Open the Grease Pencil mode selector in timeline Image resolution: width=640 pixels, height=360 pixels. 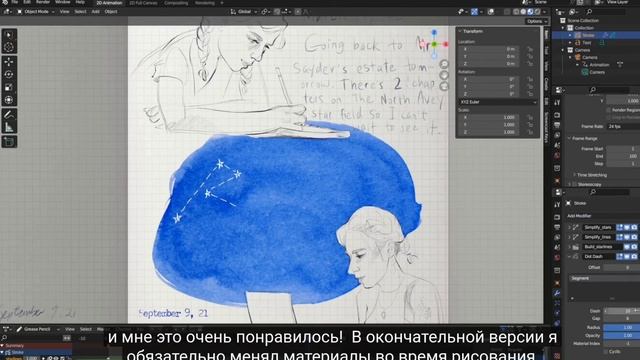pos(37,329)
